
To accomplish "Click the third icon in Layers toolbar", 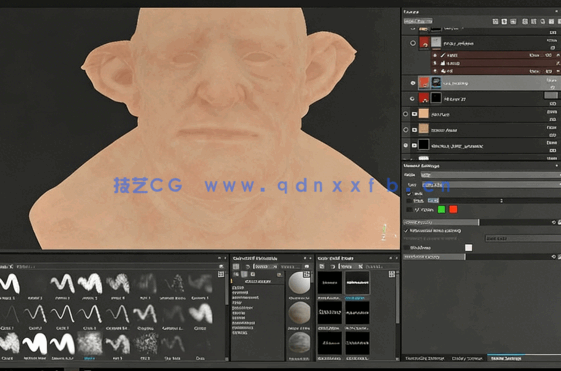I will point(513,21).
